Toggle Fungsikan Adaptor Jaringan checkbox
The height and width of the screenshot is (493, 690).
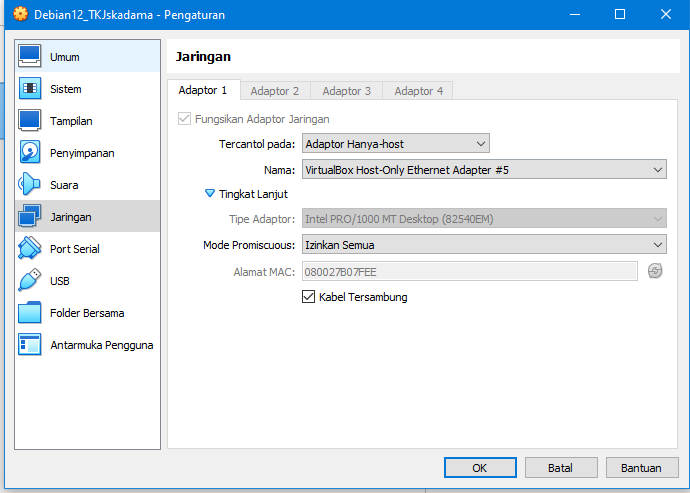[184, 119]
